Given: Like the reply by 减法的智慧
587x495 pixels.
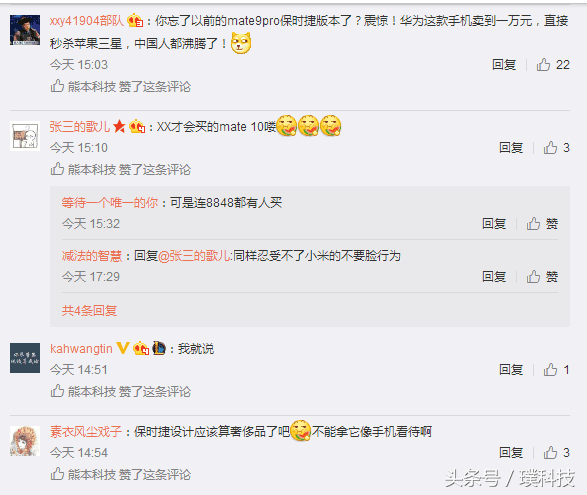Looking at the screenshot, I should [x=542, y=277].
